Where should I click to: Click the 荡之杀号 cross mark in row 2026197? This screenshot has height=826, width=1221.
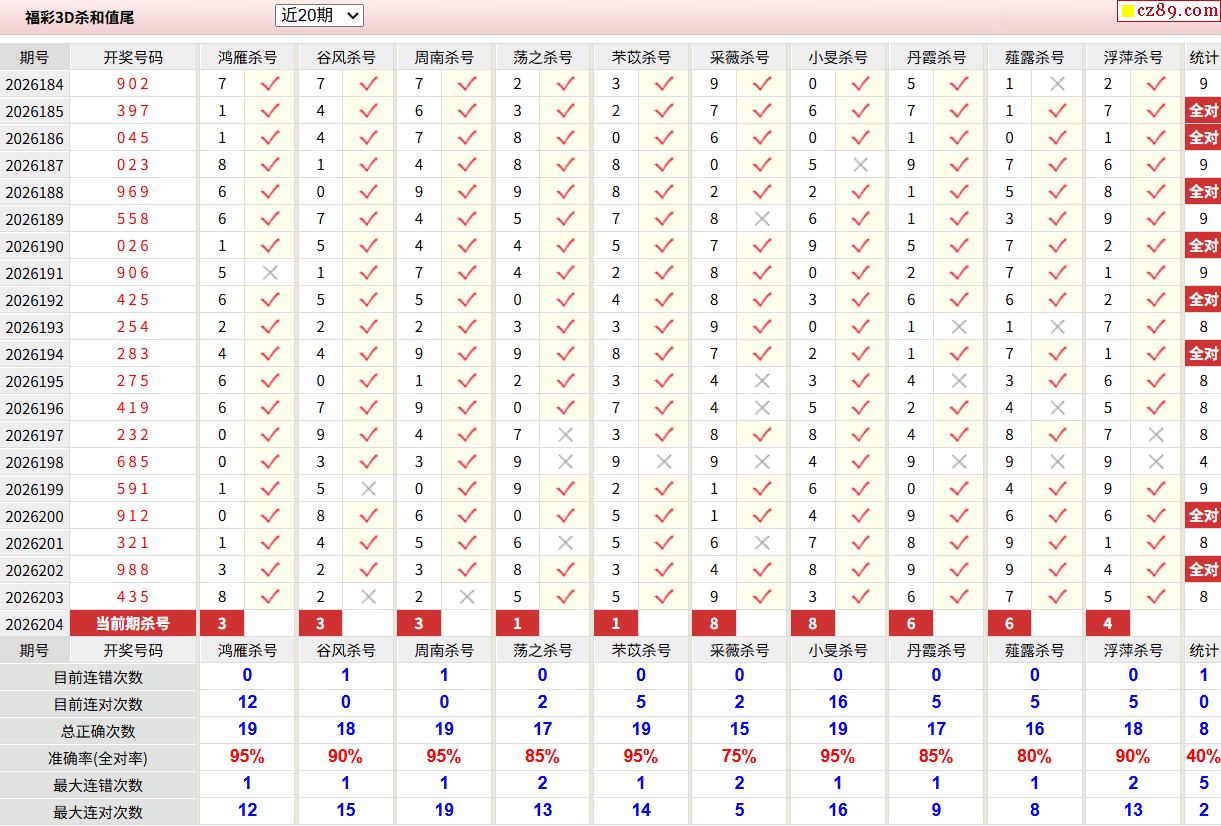point(566,435)
